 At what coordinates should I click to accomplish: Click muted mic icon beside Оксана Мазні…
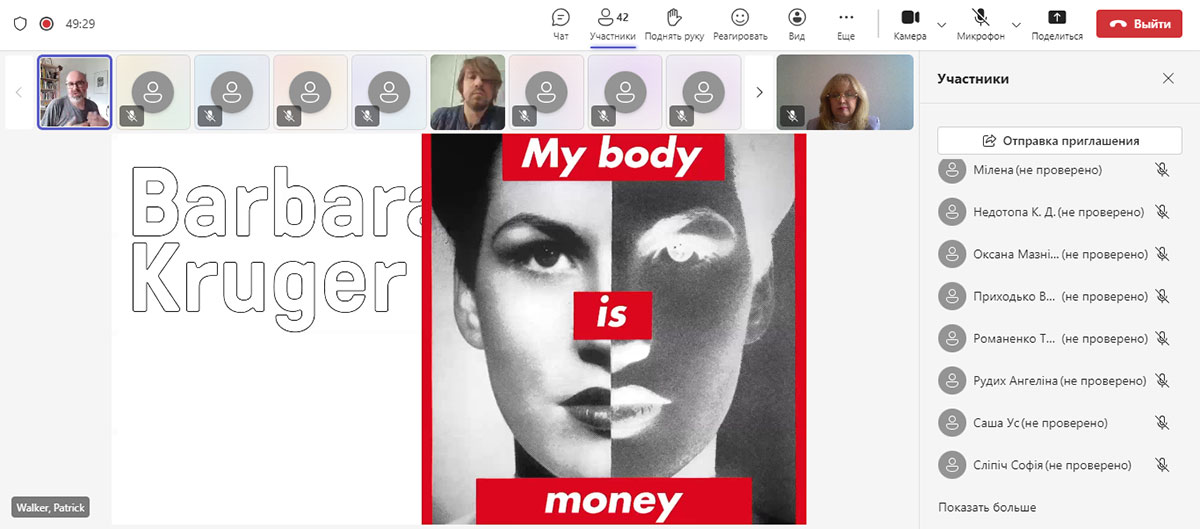(x=1161, y=254)
